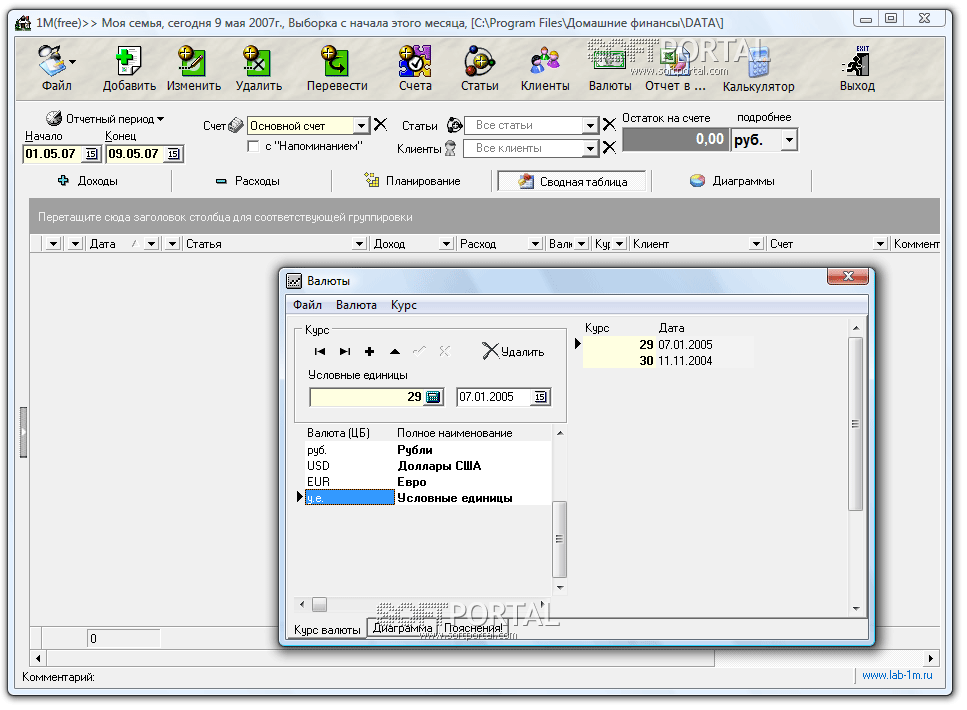This screenshot has width=967, height=710.
Task: Open Файл menu in Валюты window
Action: pos(307,305)
